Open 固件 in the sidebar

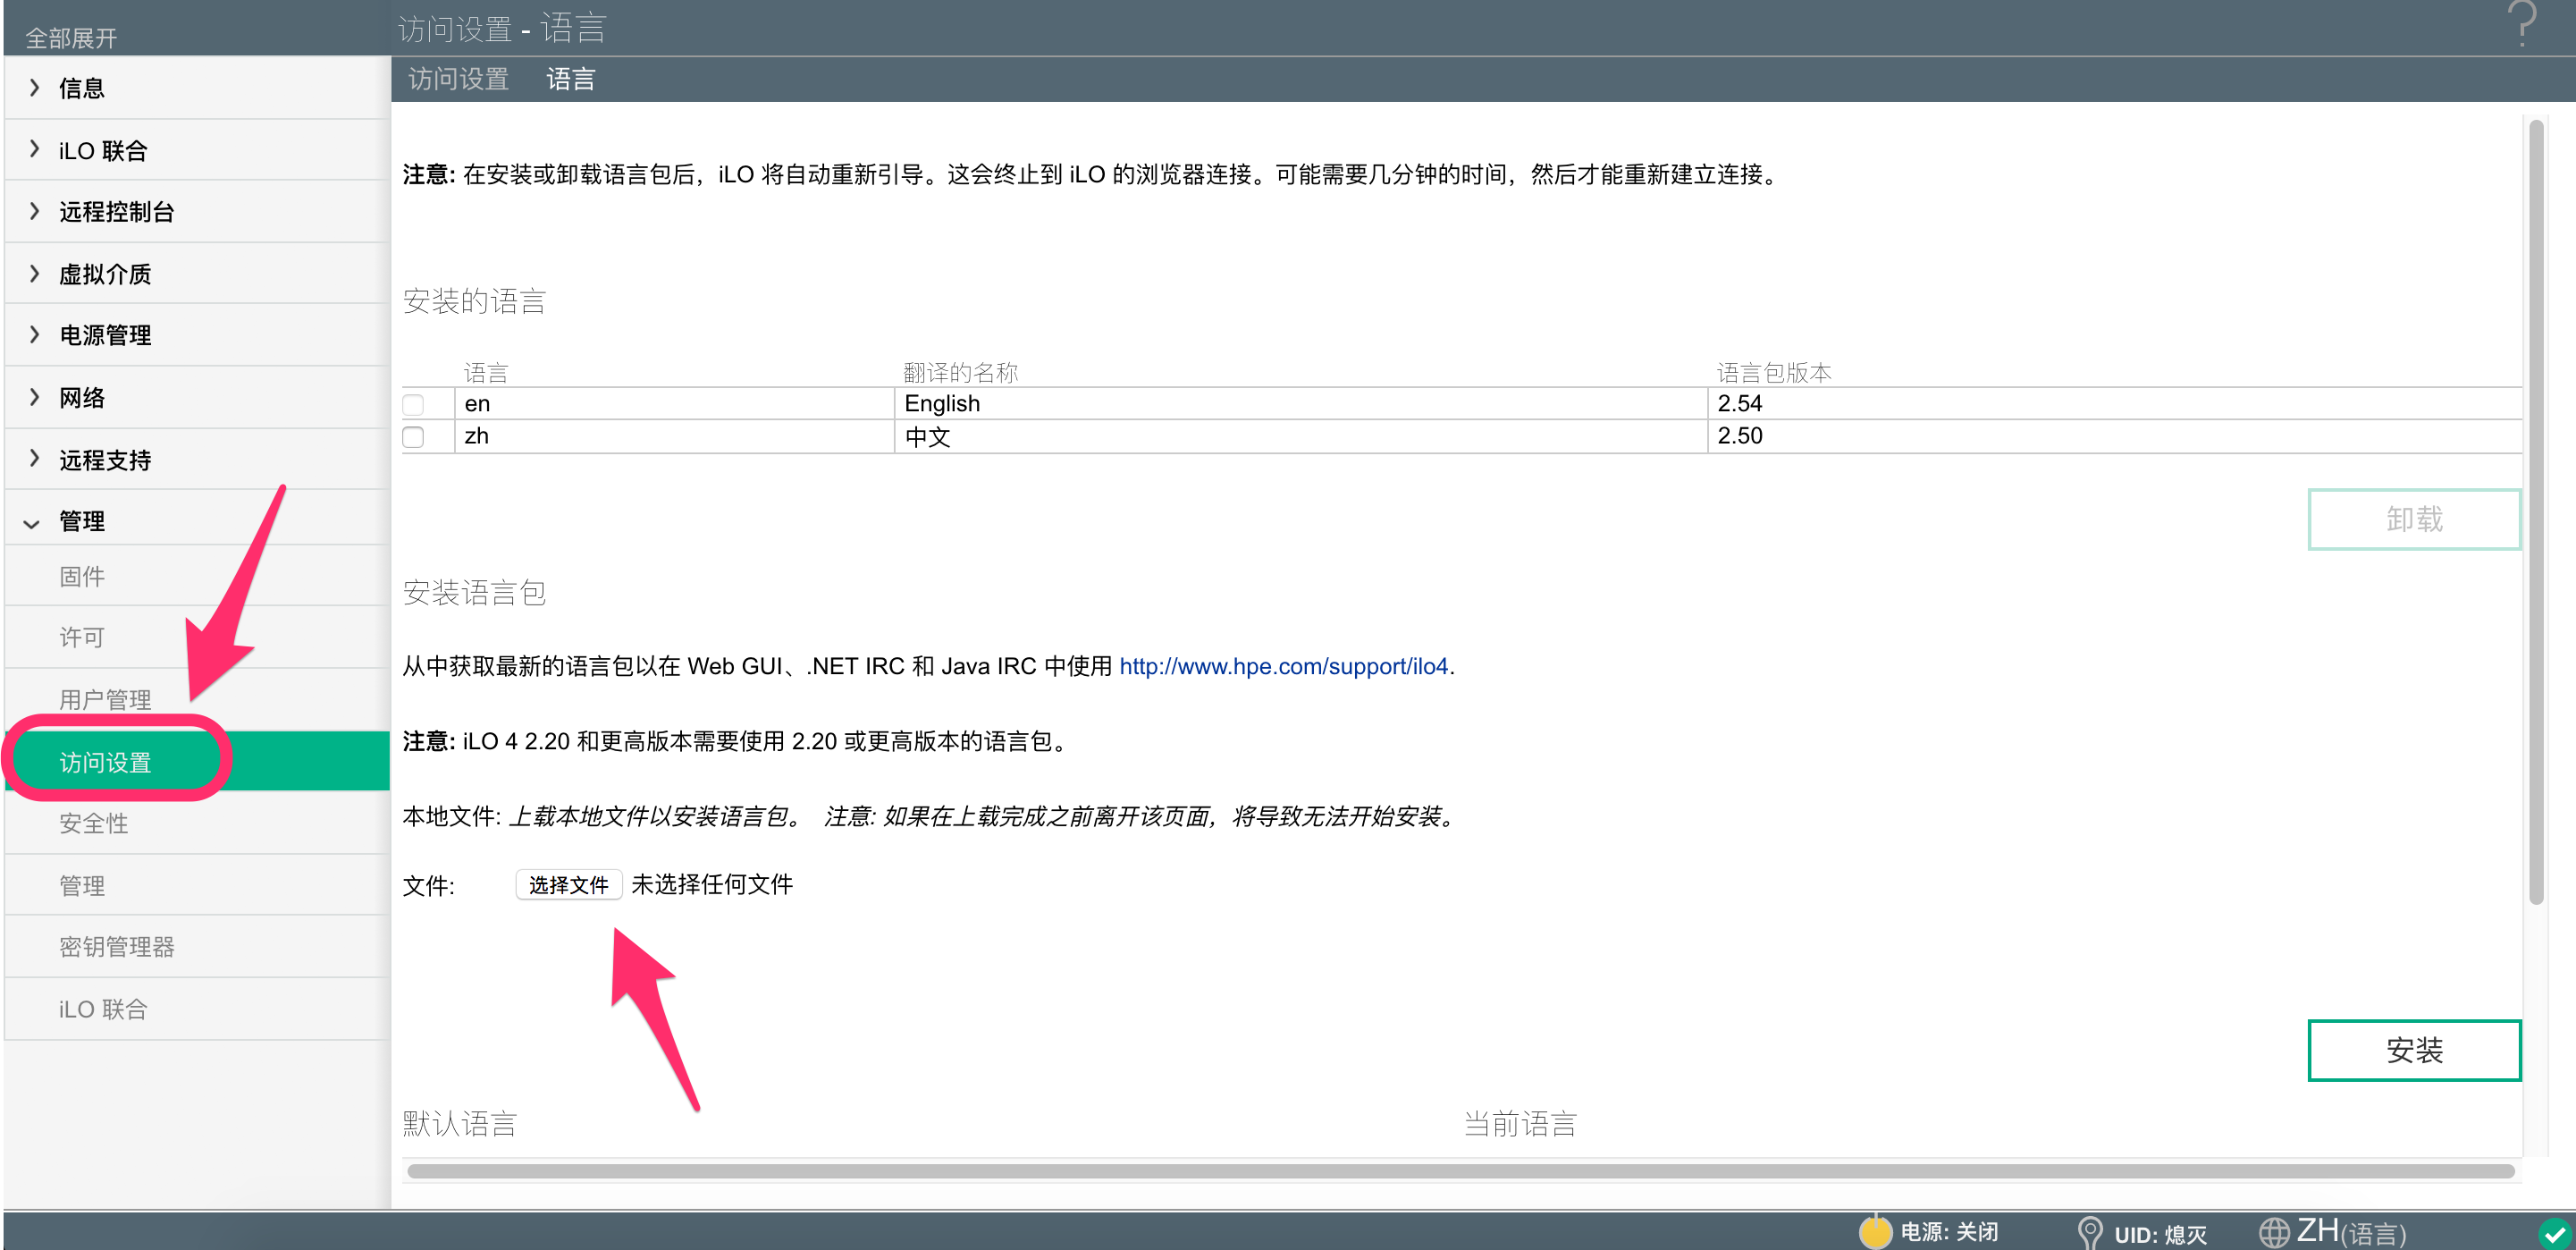click(x=197, y=576)
